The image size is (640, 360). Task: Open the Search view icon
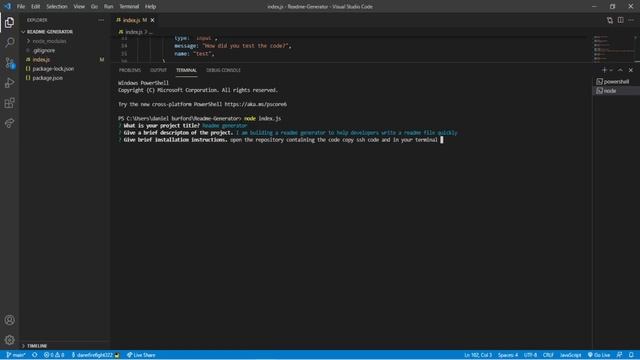9,42
